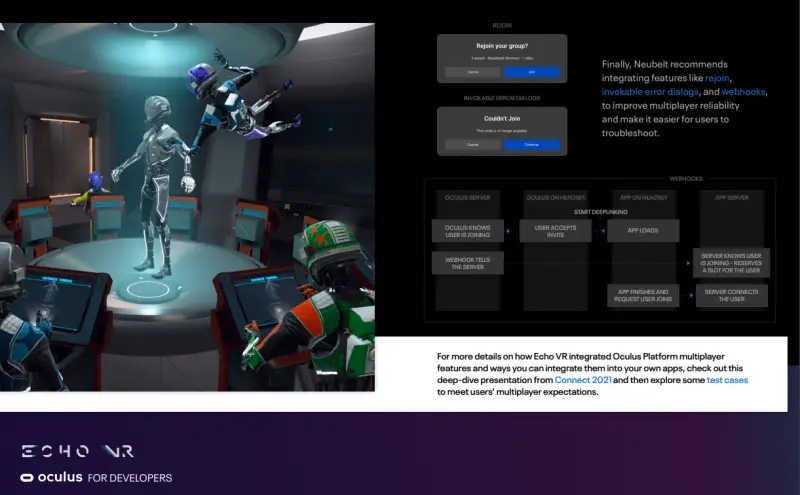
Task: Click the "REJOIN" heading above first dialog
Action: (x=502, y=26)
